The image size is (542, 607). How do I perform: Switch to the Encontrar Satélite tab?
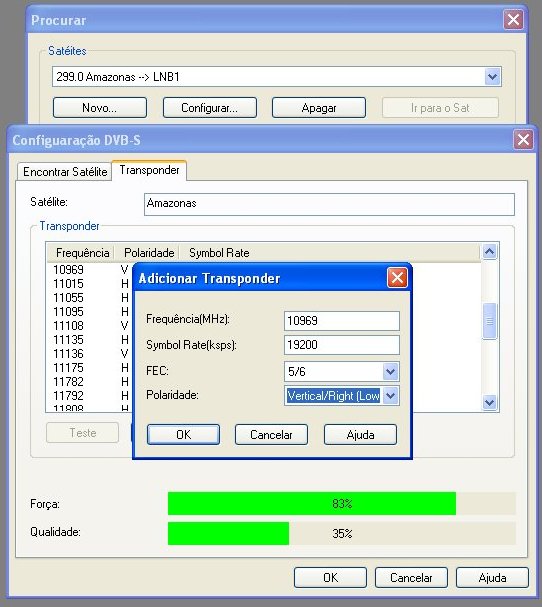[x=65, y=171]
